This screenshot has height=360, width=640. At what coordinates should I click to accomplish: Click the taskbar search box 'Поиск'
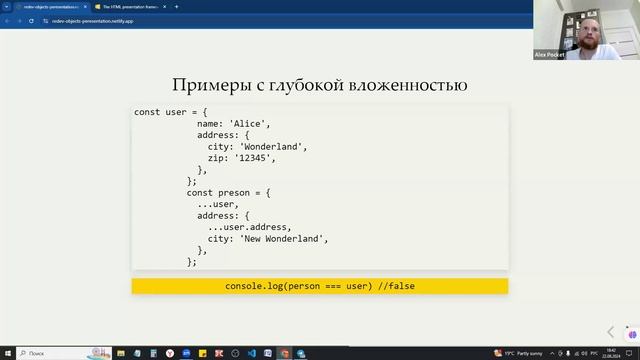[x=64, y=353]
